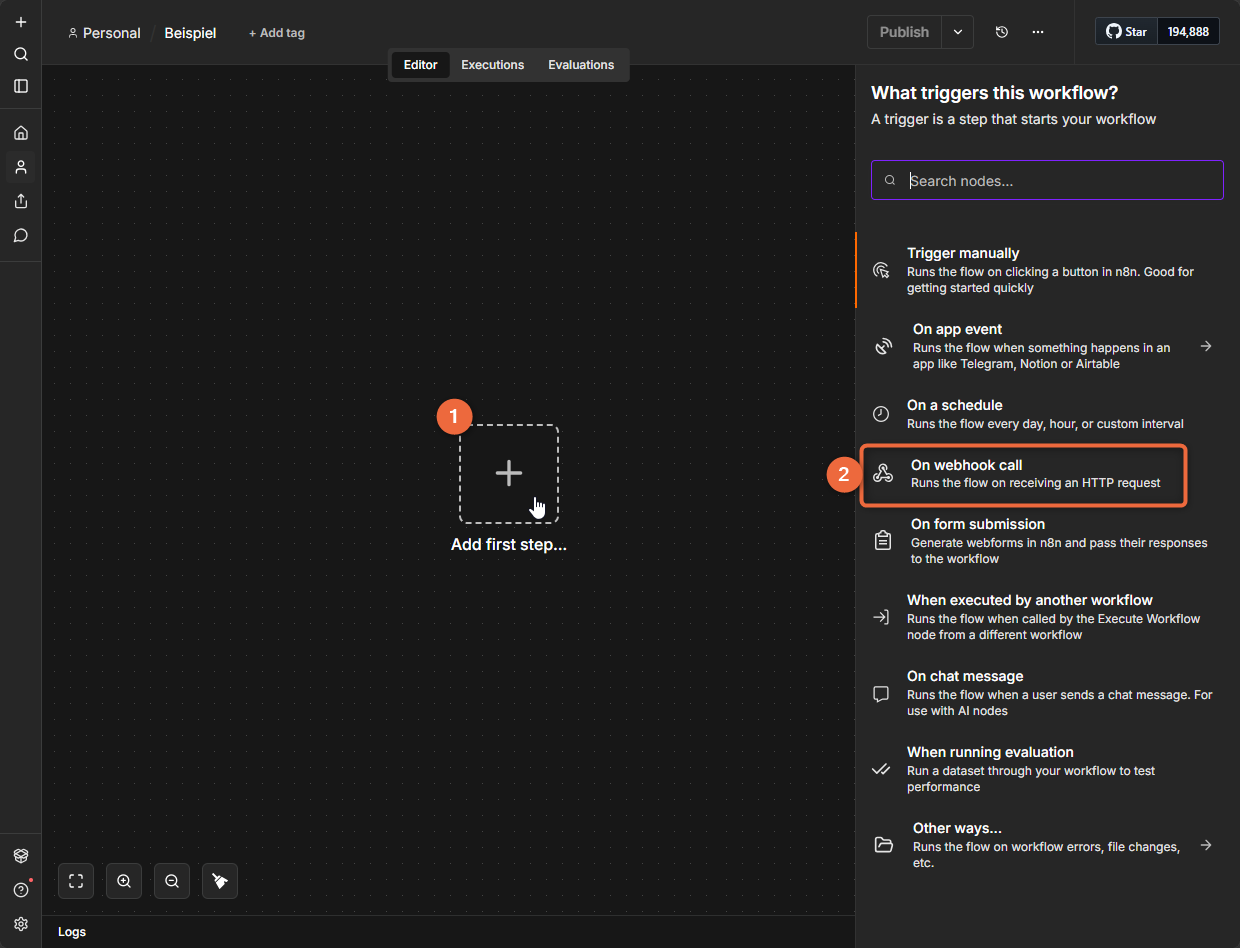Image resolution: width=1240 pixels, height=948 pixels.
Task: Open Personal section via sidebar person icon
Action: (21, 167)
